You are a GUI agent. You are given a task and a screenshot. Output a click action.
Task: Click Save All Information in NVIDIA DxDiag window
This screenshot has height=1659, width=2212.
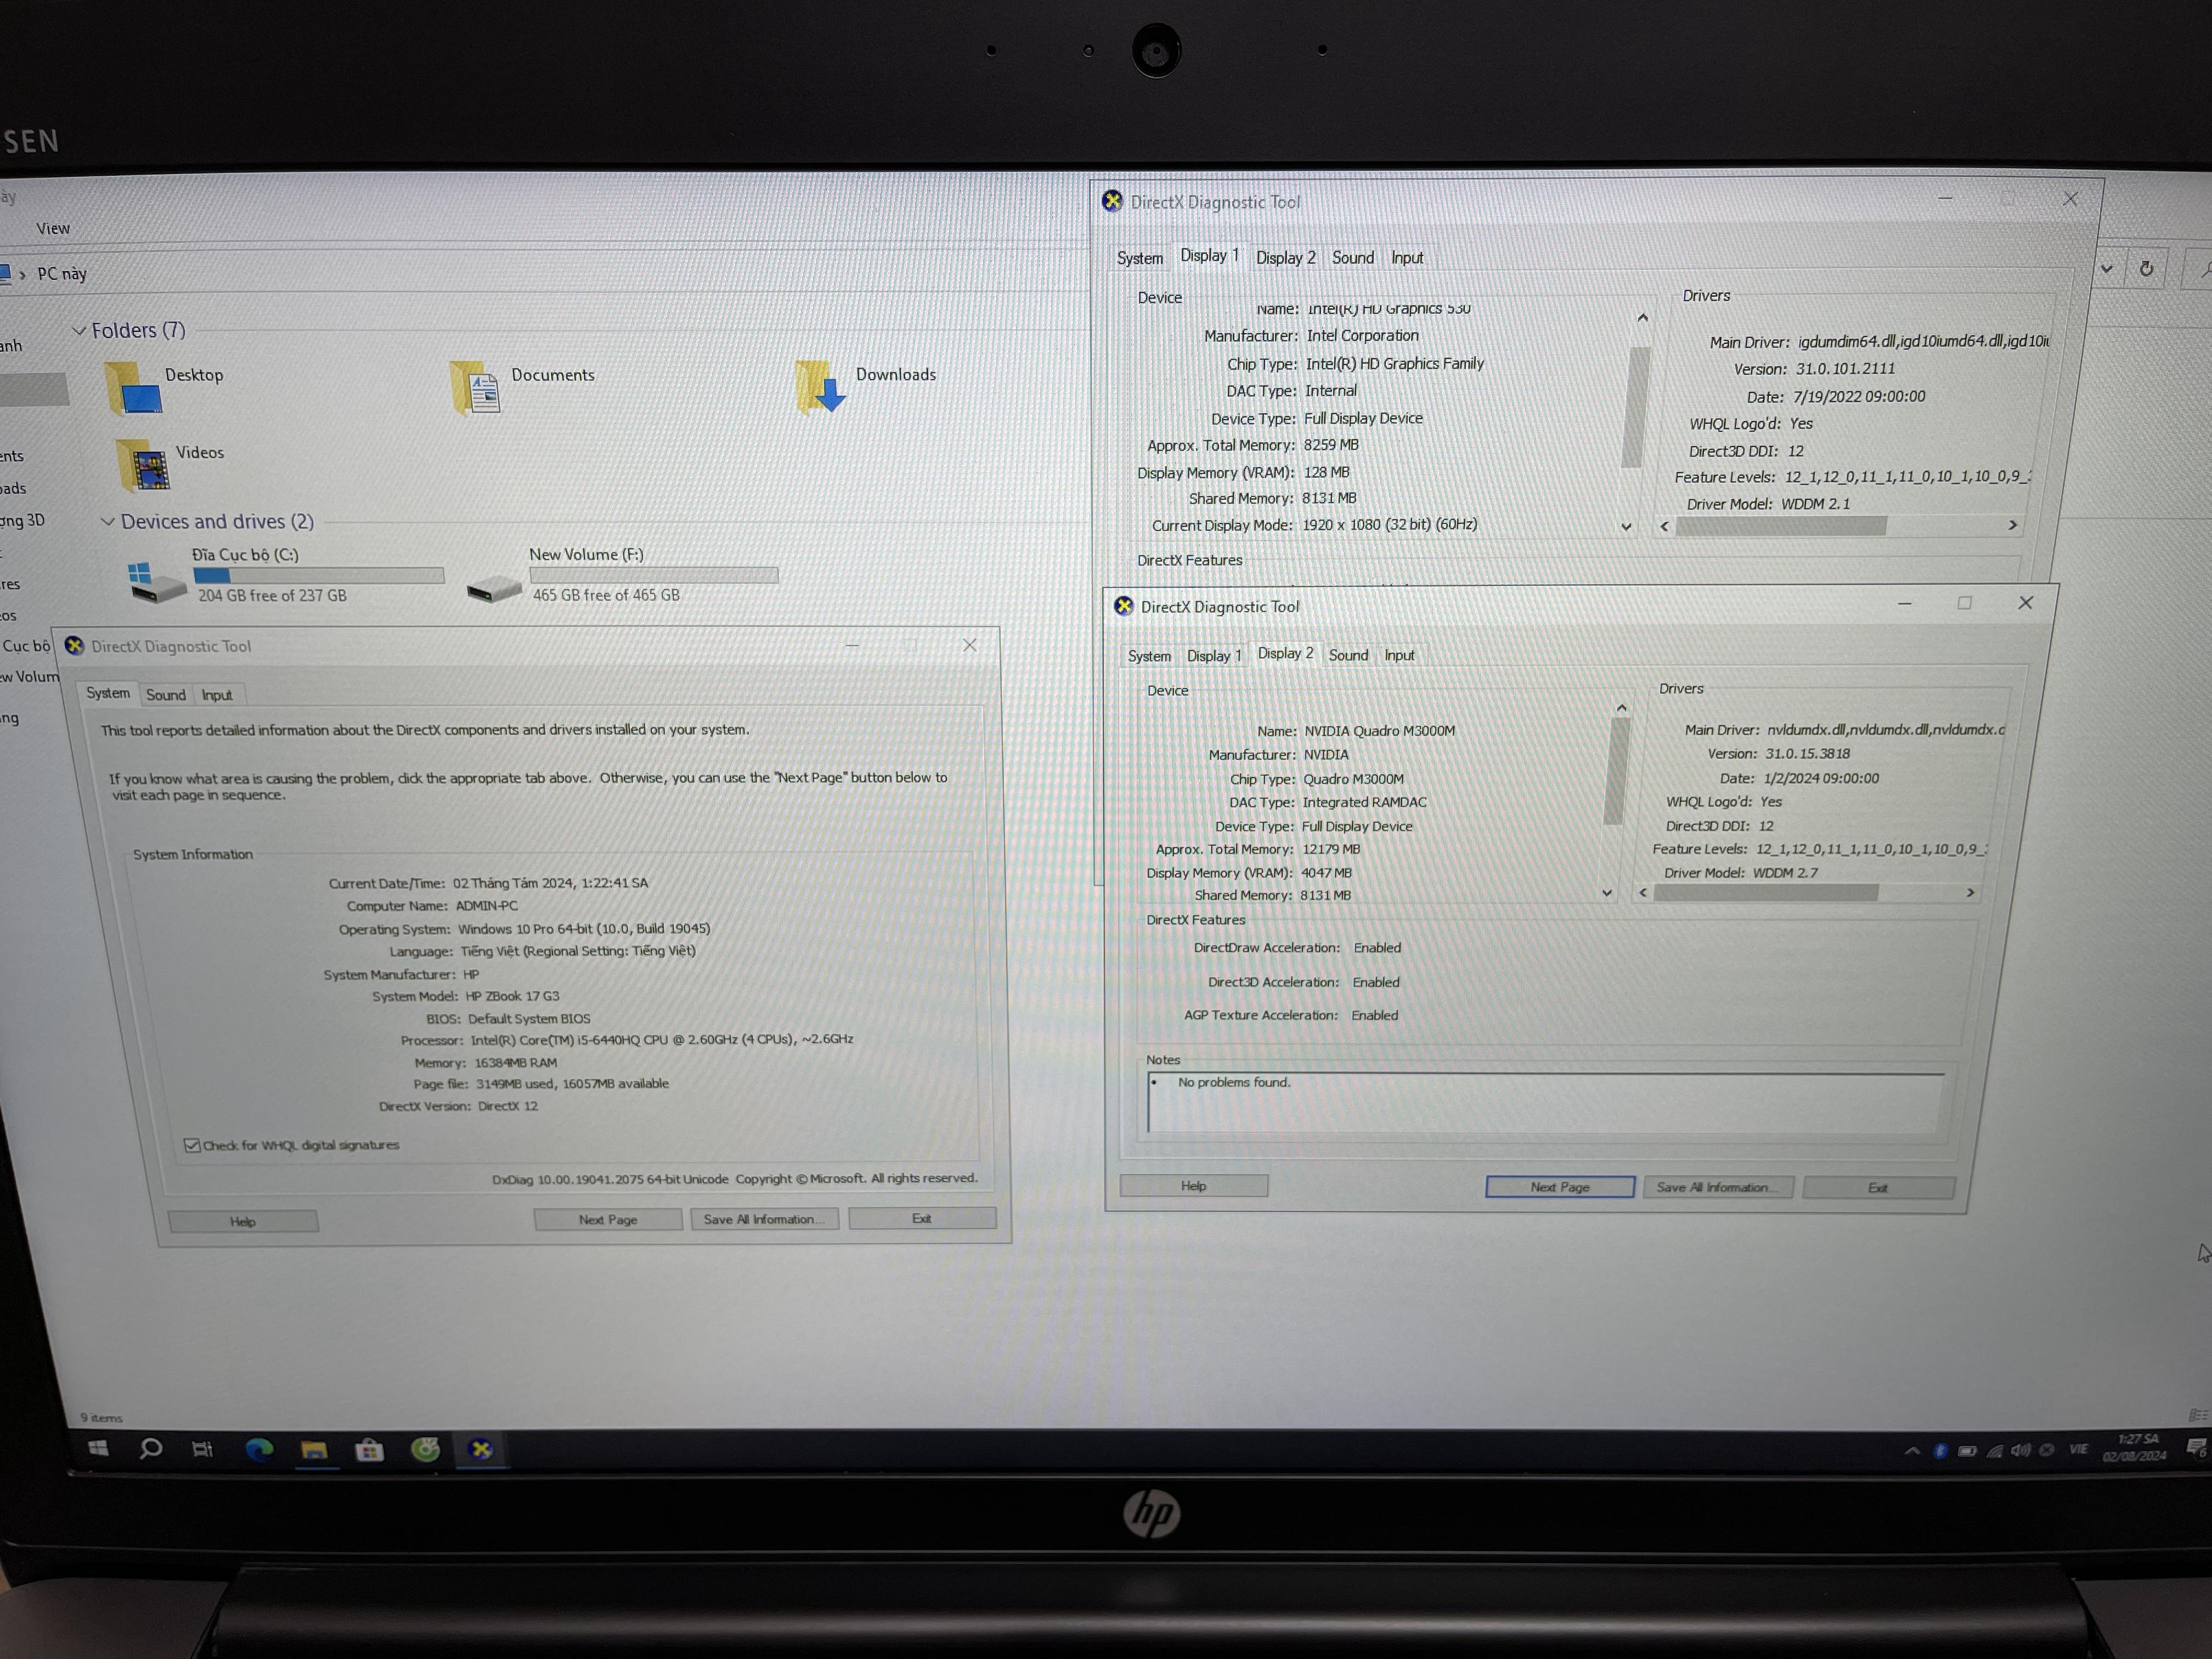1719,1187
